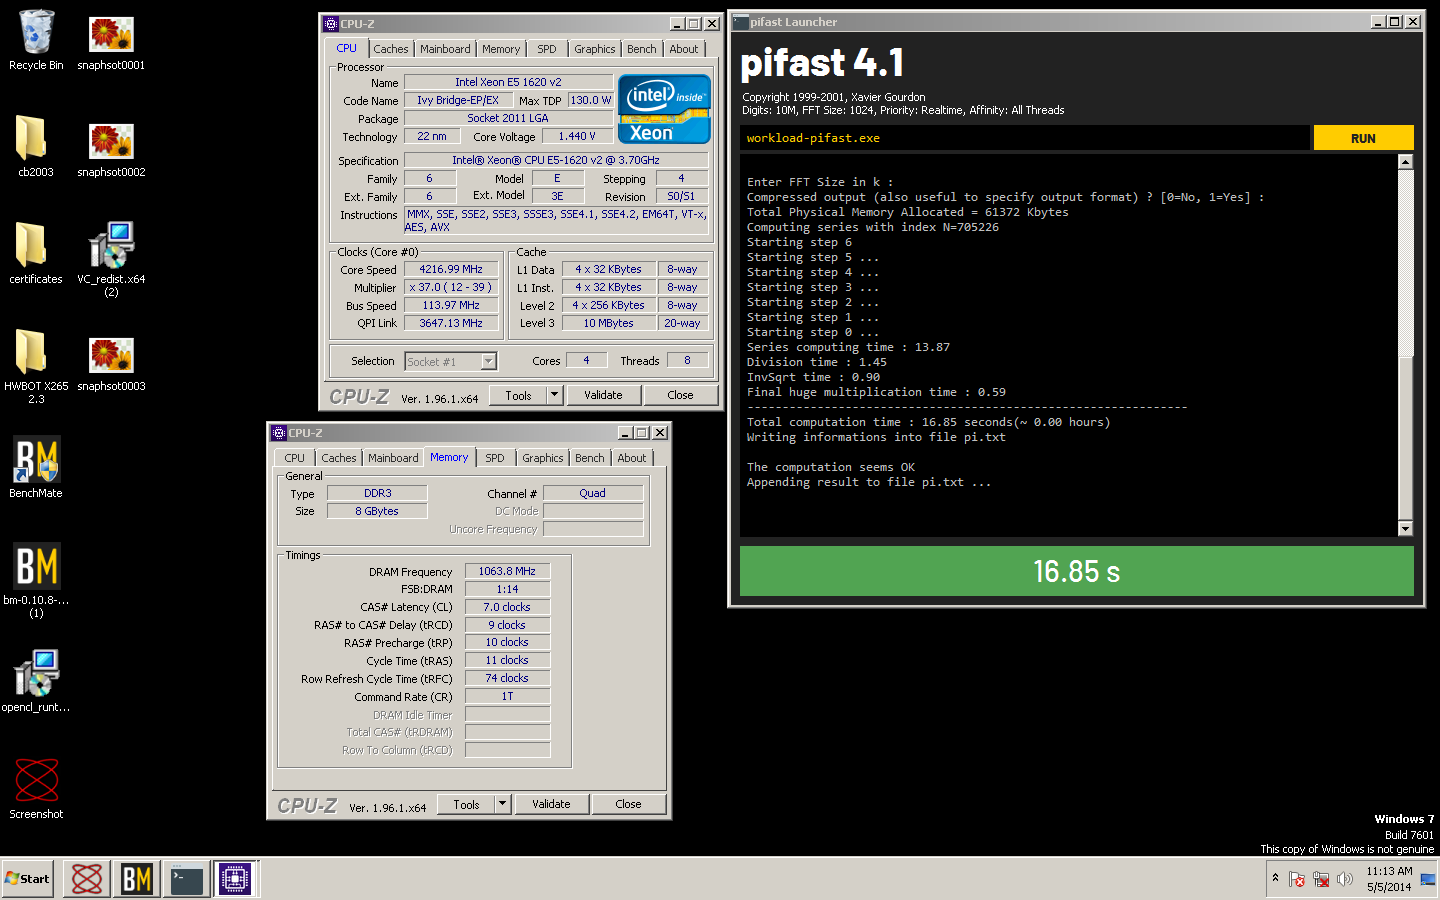
Task: Open Graphics tab in lower CPU-Z window
Action: [x=543, y=458]
